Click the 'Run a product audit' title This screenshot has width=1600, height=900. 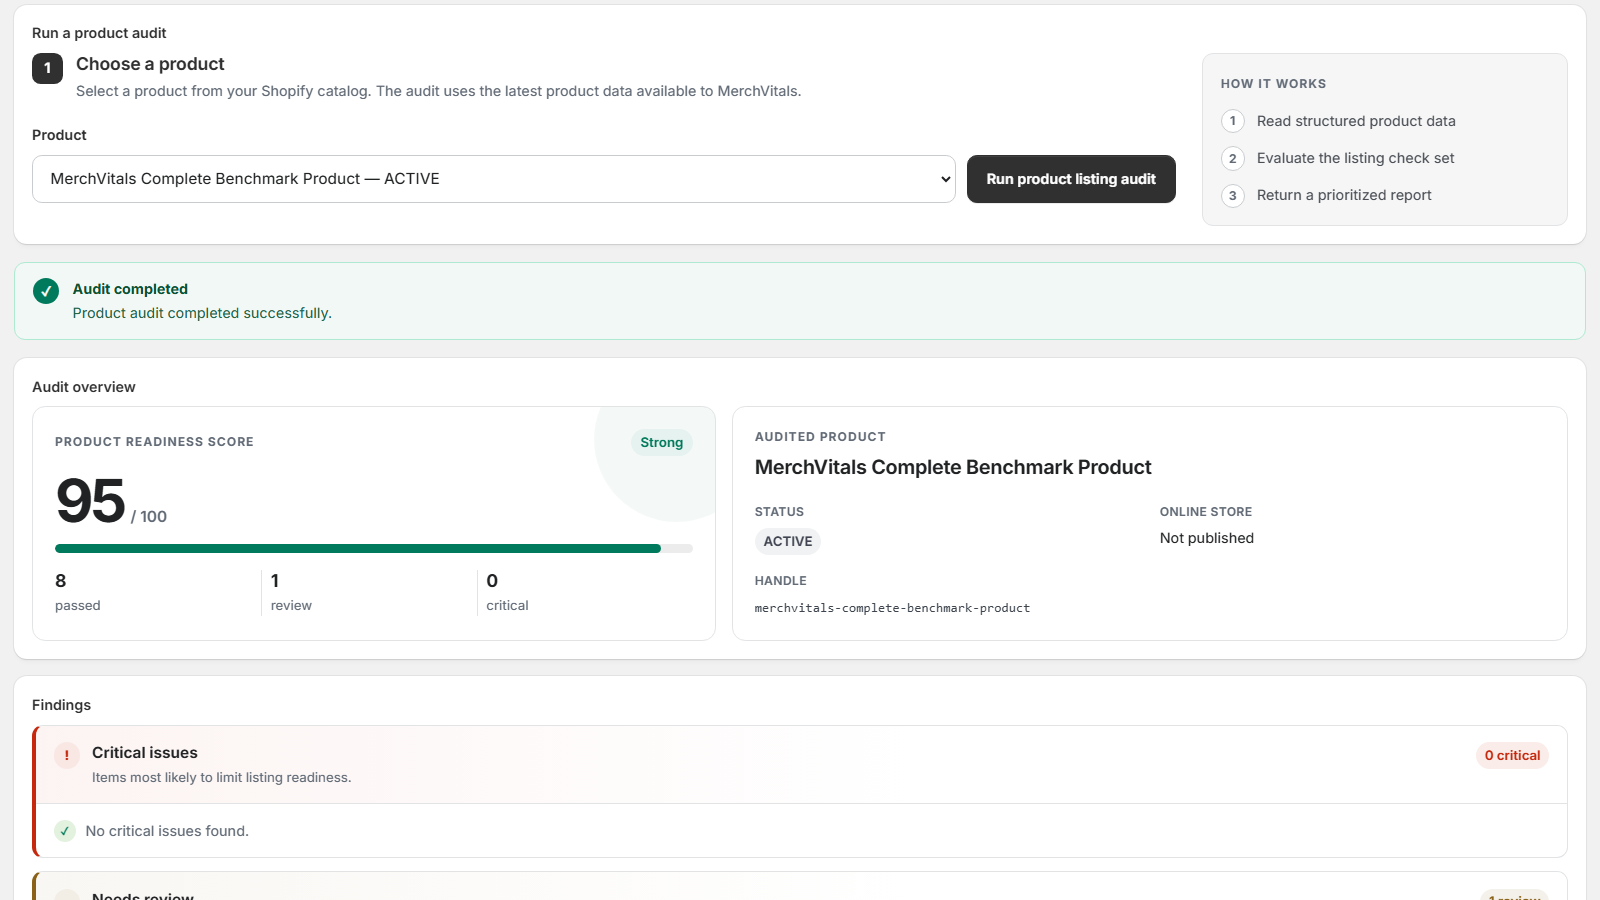coord(99,33)
